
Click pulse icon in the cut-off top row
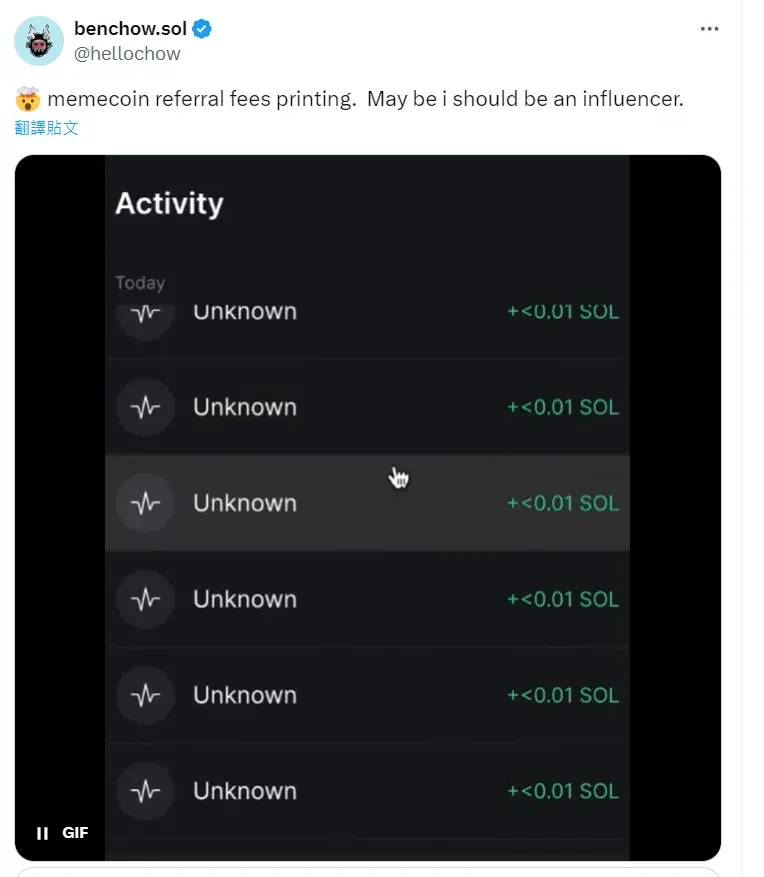click(x=146, y=314)
